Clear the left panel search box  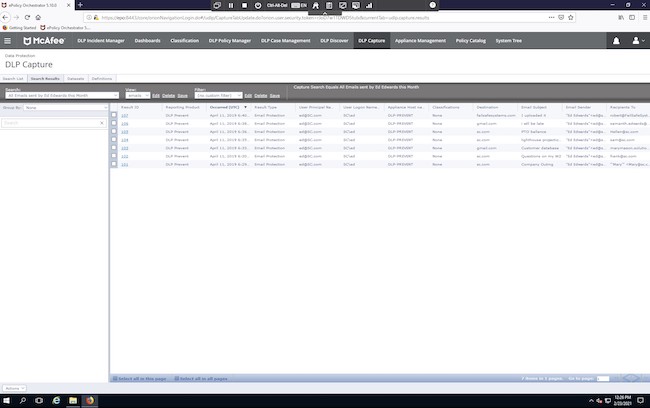(102, 123)
